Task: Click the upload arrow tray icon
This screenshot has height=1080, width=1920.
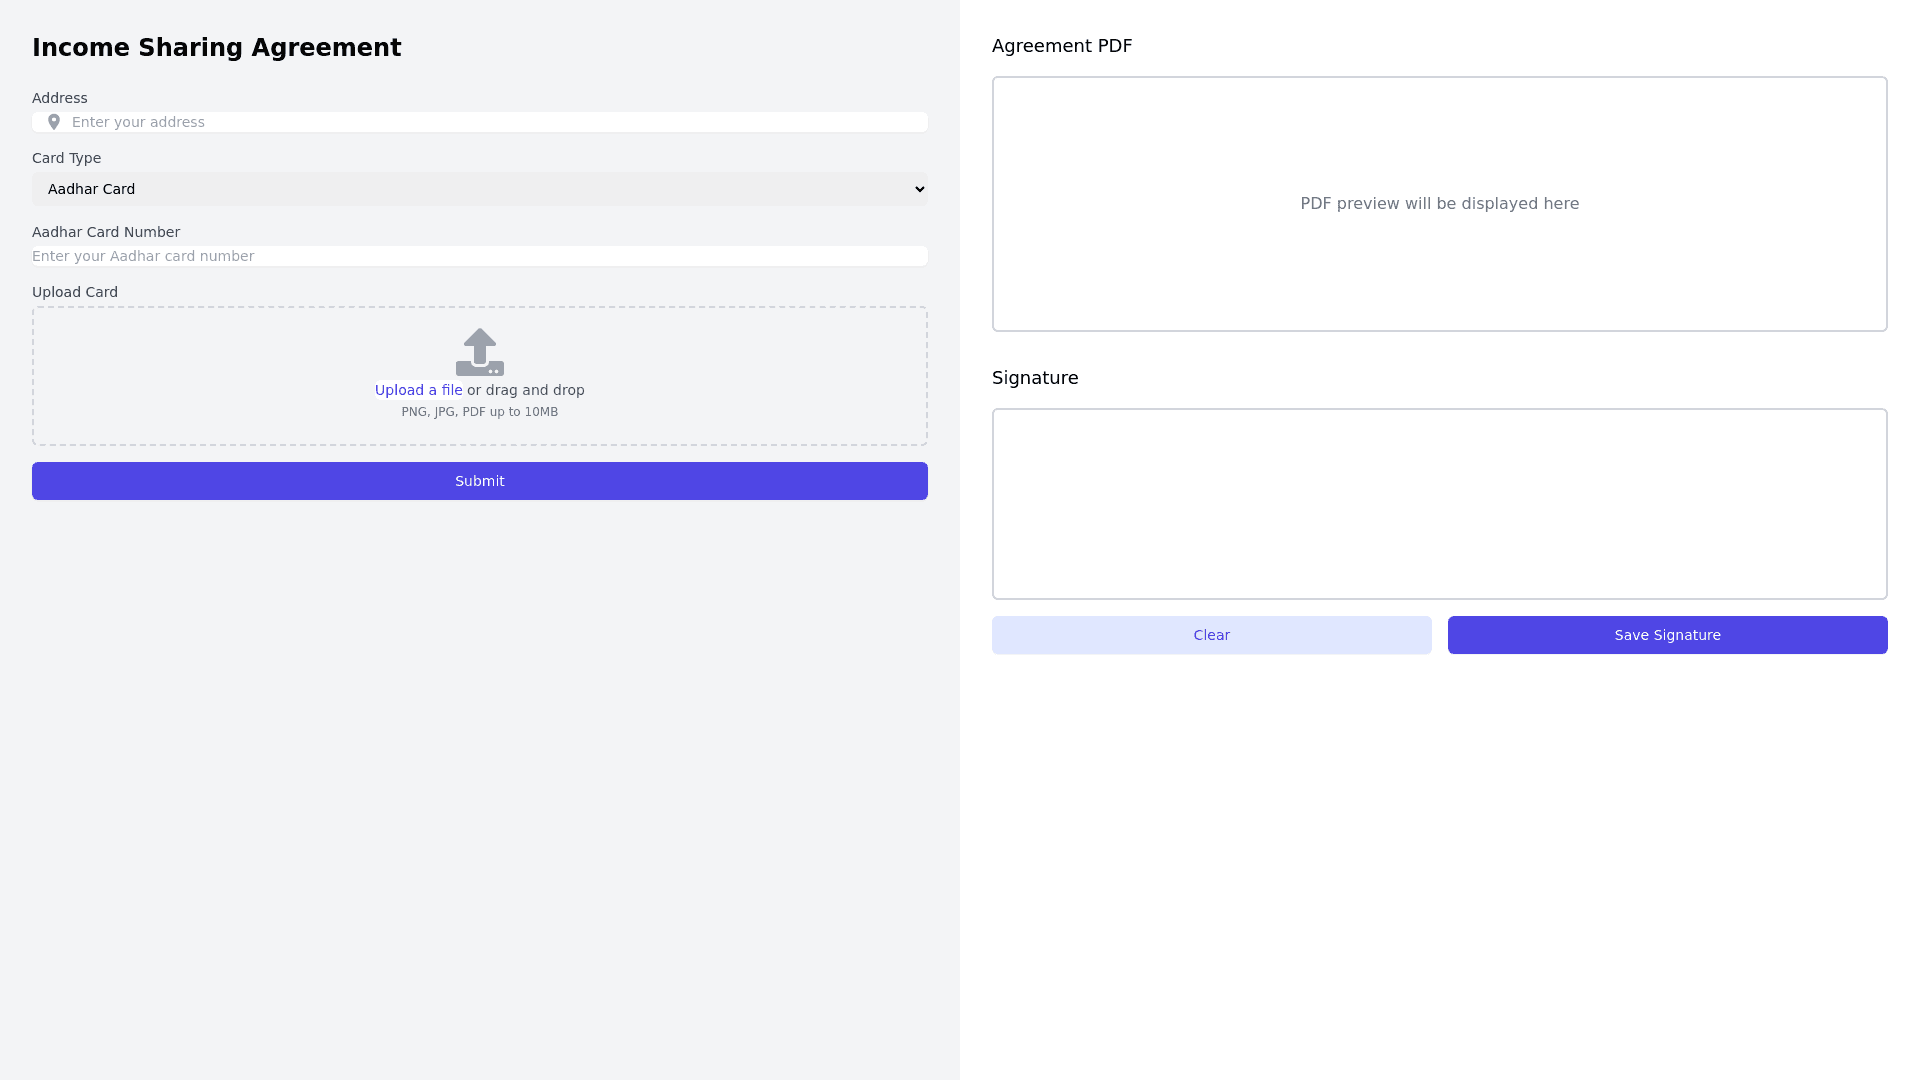Action: point(480,352)
